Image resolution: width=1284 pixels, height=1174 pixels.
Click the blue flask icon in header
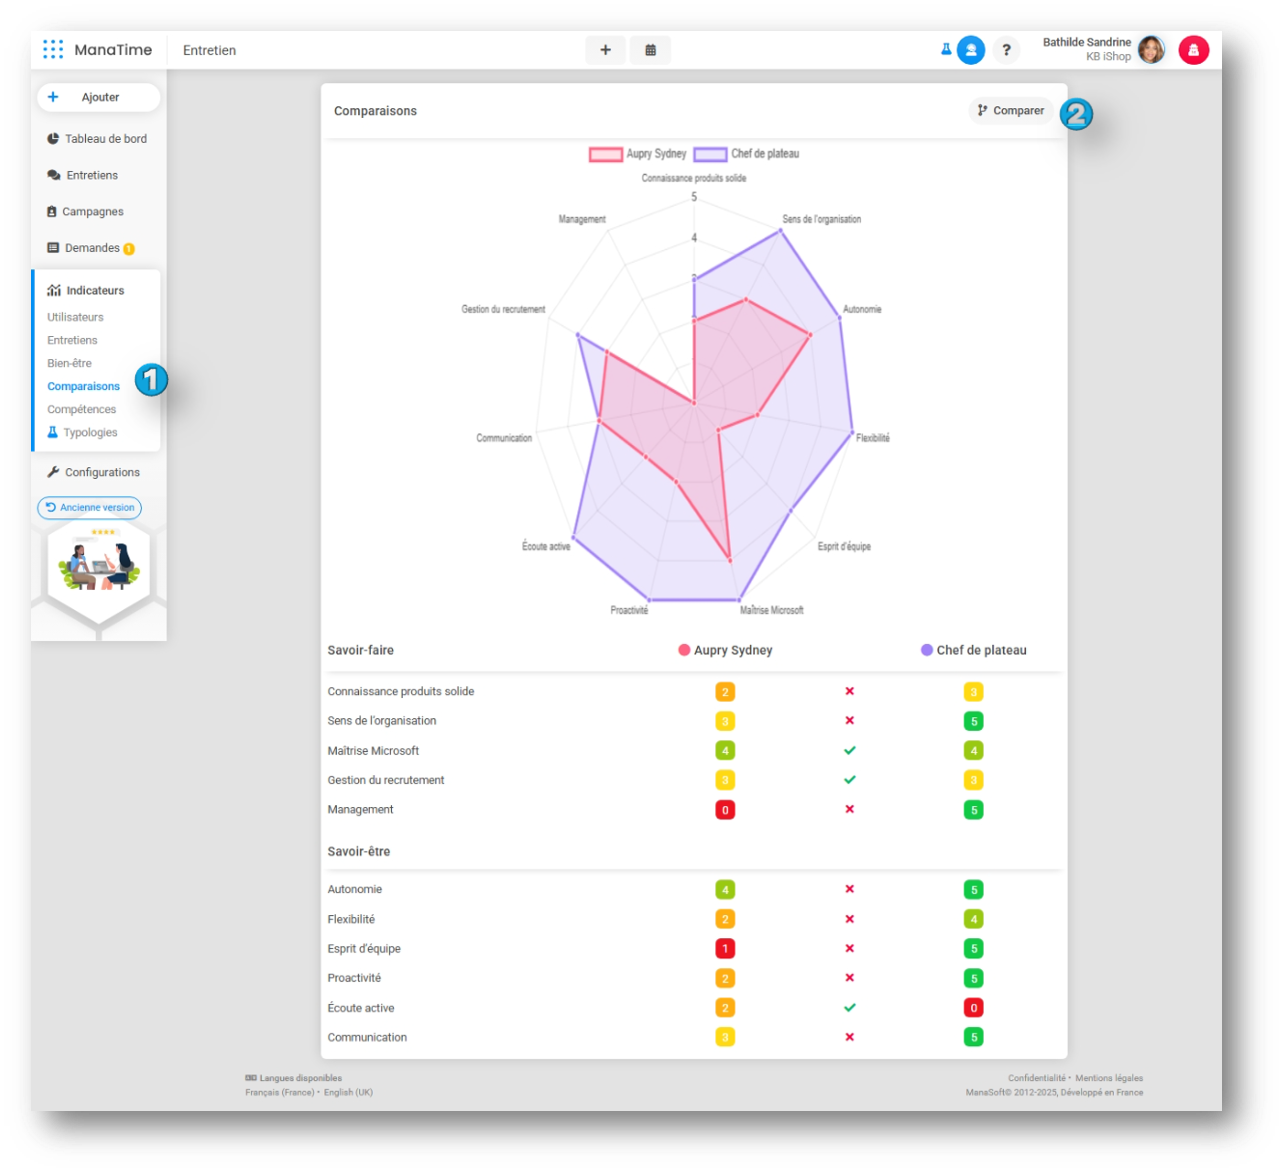[x=945, y=49]
